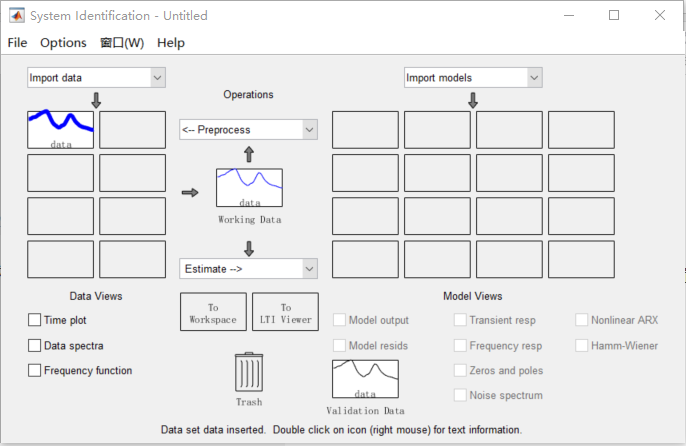Image resolution: width=686 pixels, height=446 pixels.
Task: Open the Import data dropdown
Action: click(96, 77)
